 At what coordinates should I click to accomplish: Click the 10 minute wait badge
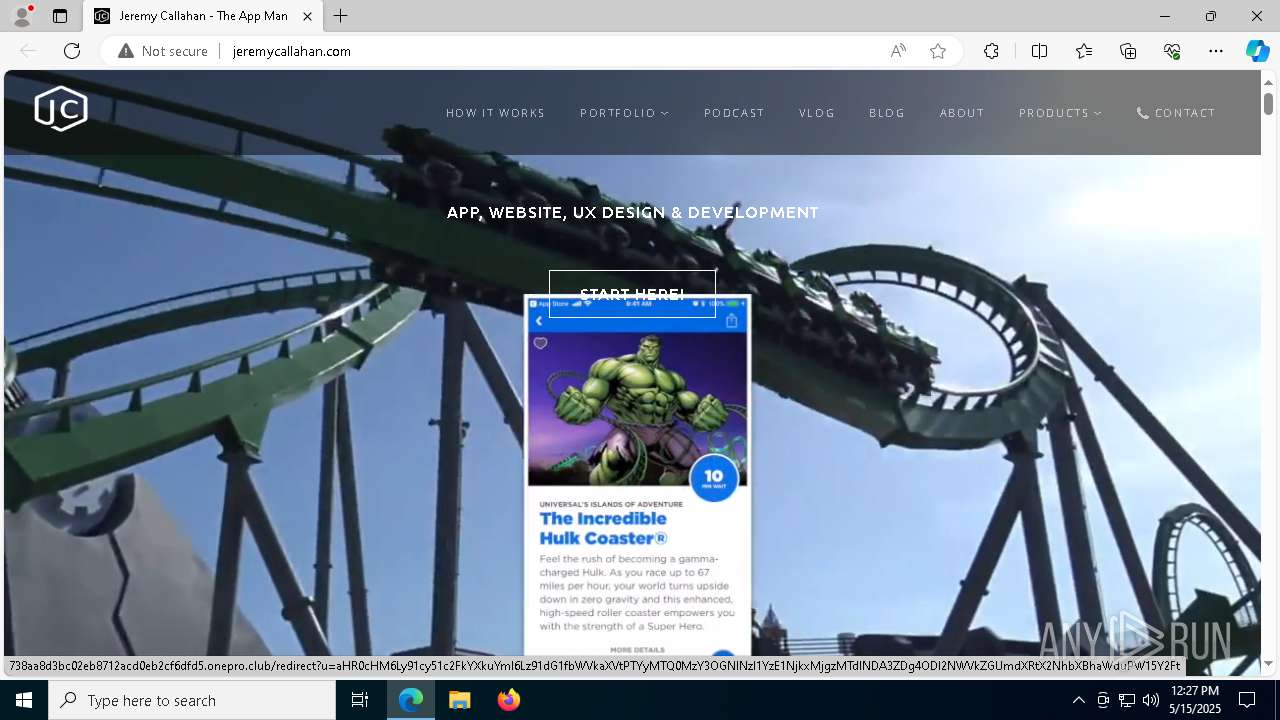pos(714,478)
